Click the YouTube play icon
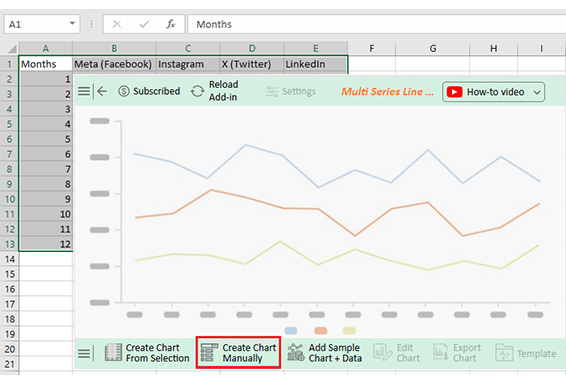The width and height of the screenshot is (566, 384). [454, 92]
